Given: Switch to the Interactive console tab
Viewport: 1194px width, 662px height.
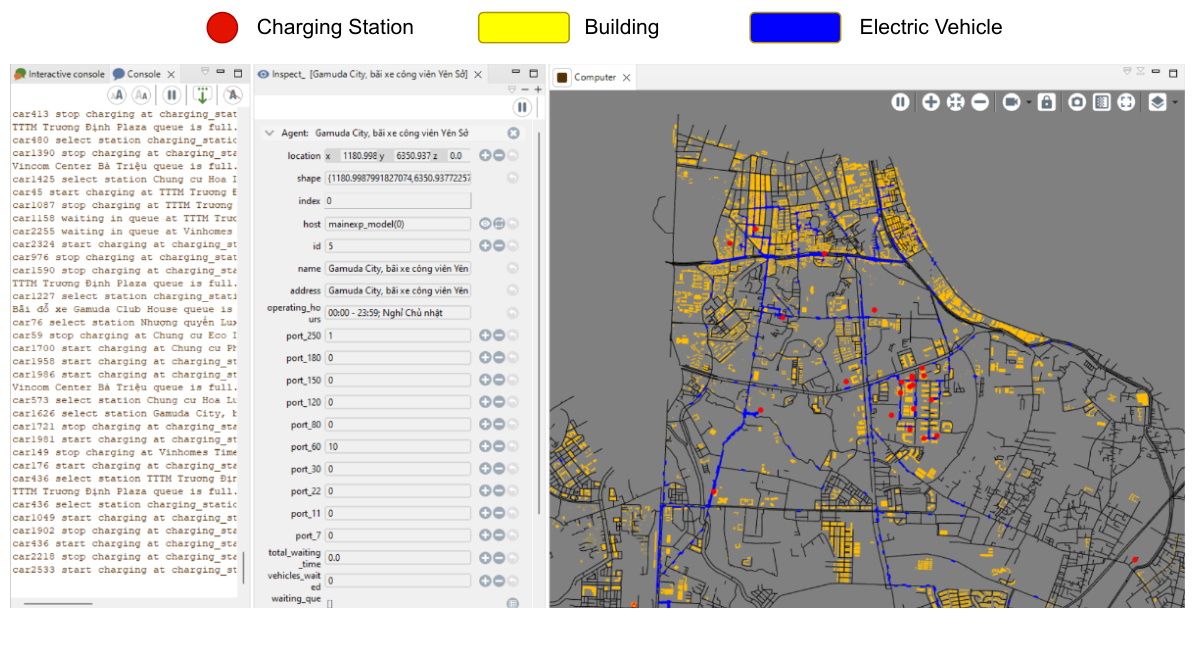Looking at the screenshot, I should (66, 74).
